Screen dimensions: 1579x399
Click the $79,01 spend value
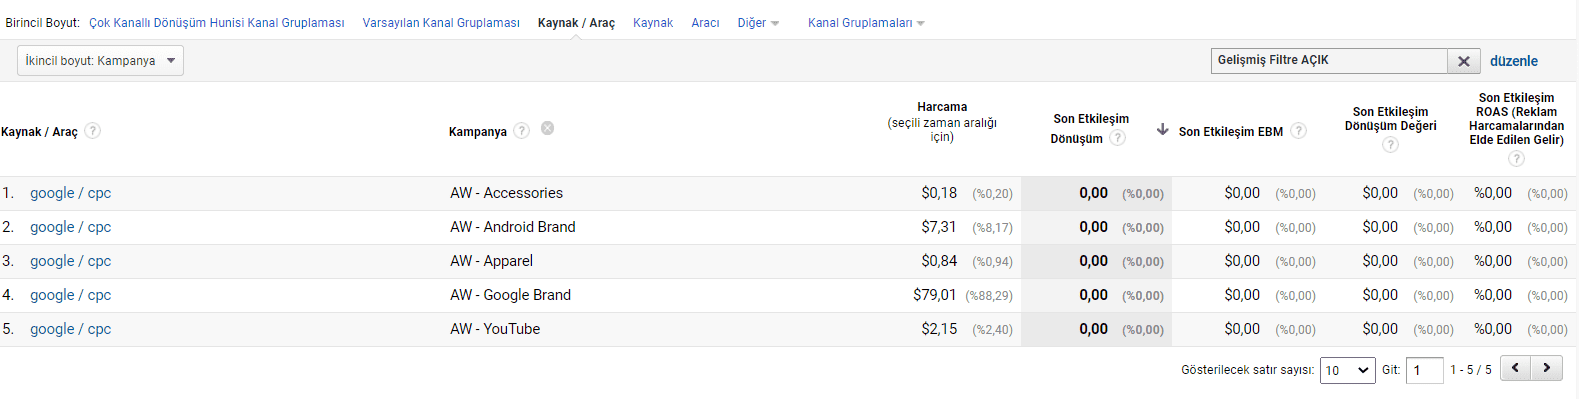click(x=935, y=295)
